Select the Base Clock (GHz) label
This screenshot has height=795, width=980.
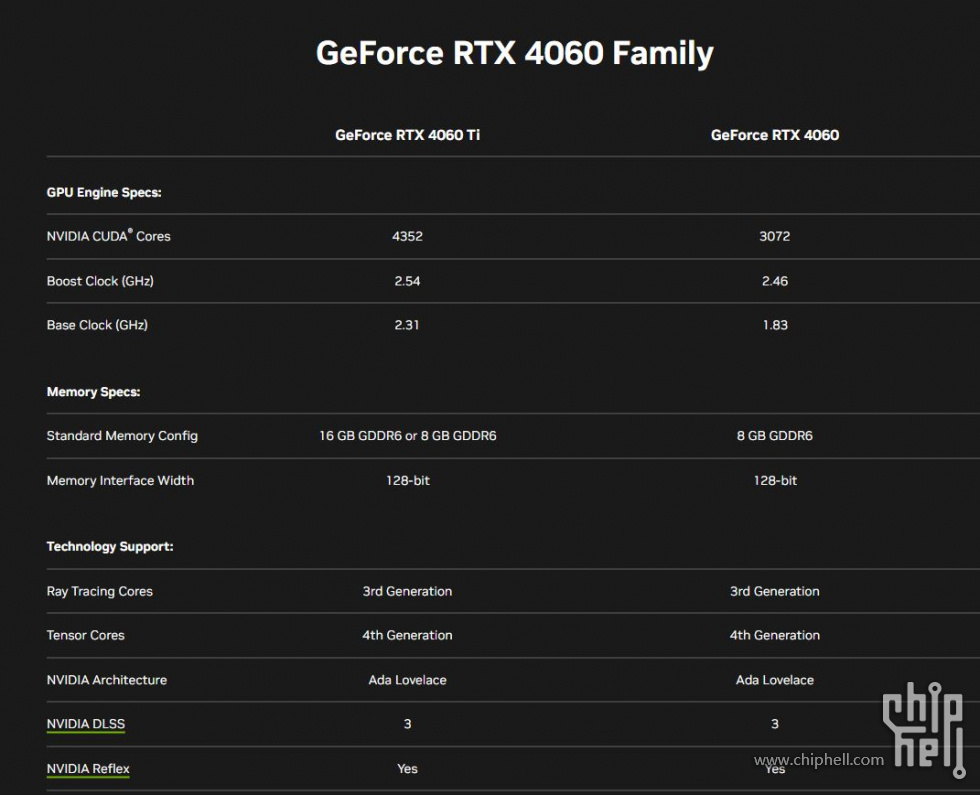coord(97,325)
